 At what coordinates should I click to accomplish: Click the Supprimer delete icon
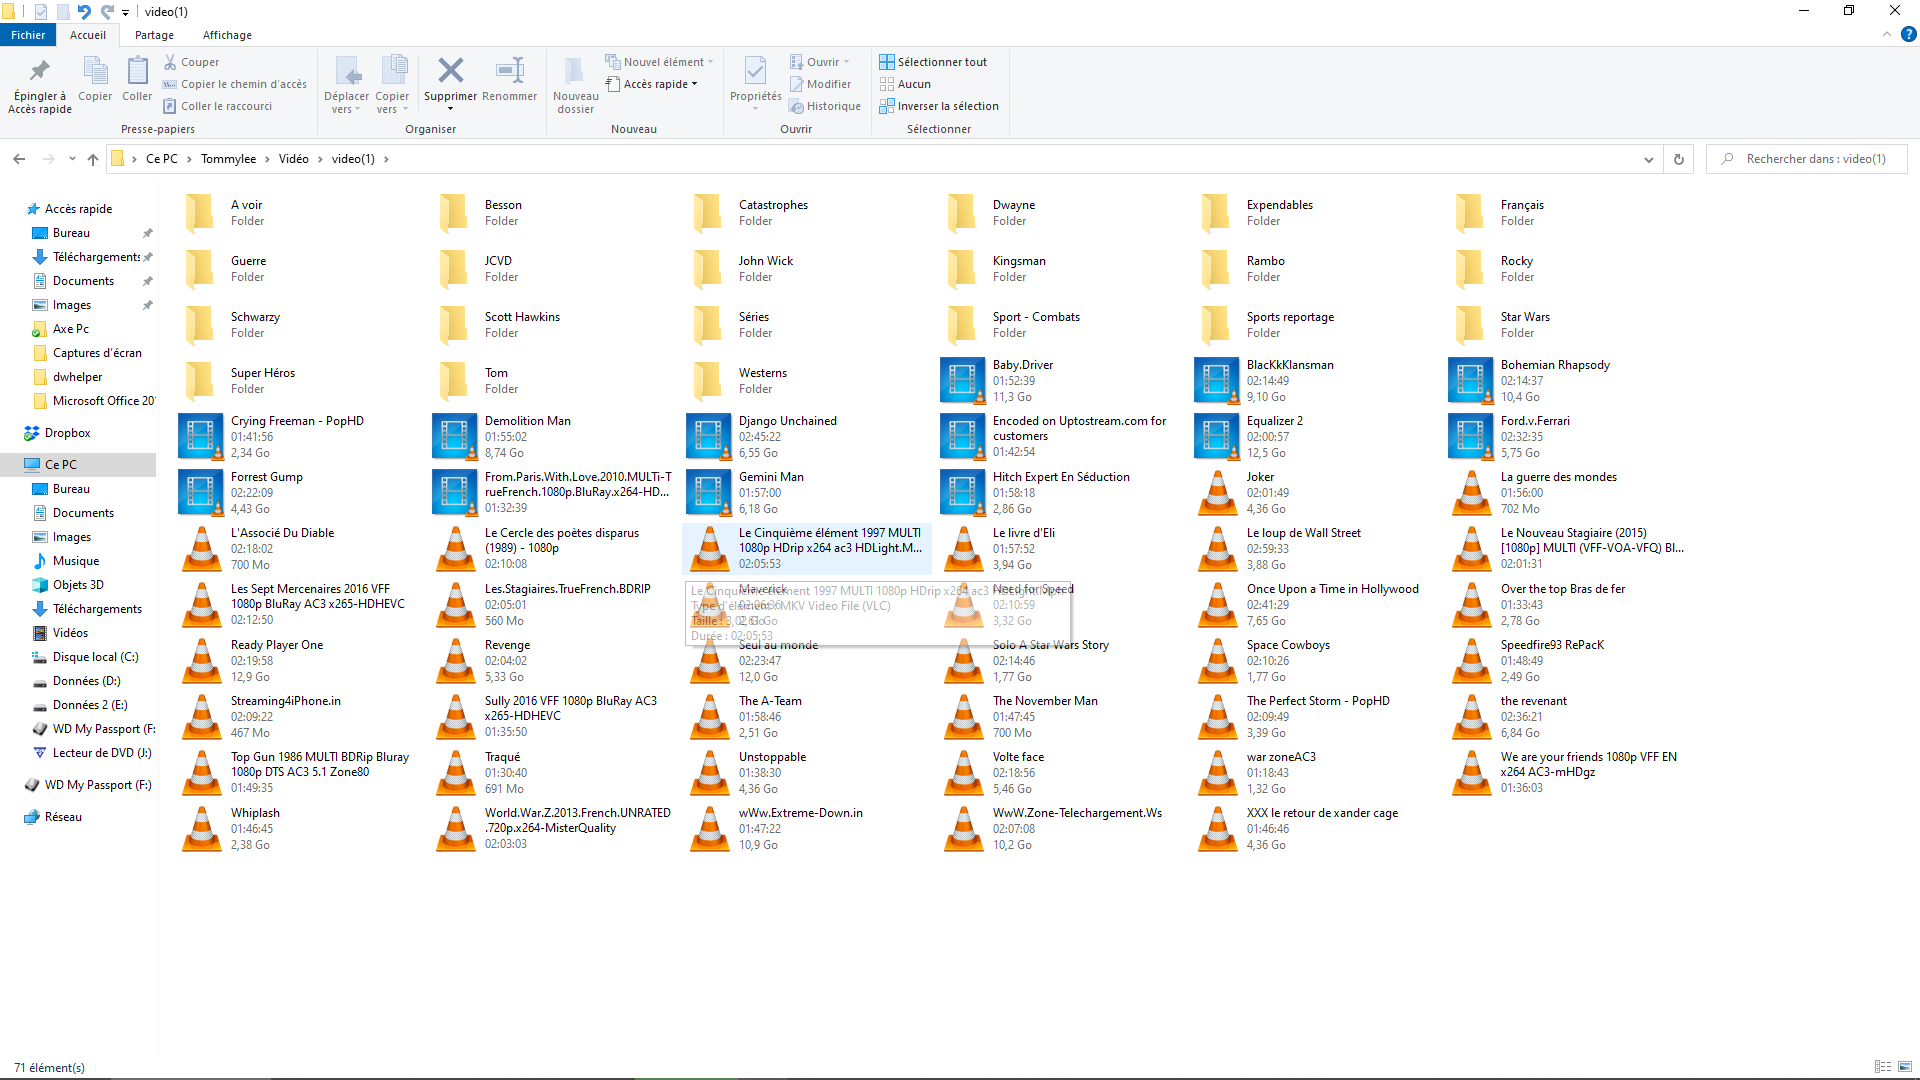(x=450, y=71)
